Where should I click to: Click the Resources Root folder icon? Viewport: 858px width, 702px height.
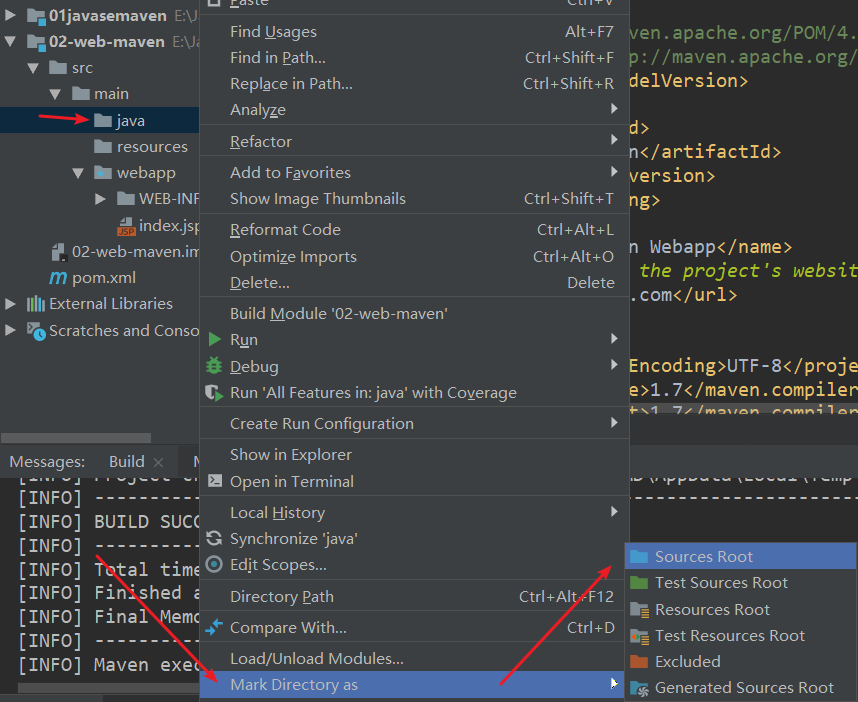(639, 610)
